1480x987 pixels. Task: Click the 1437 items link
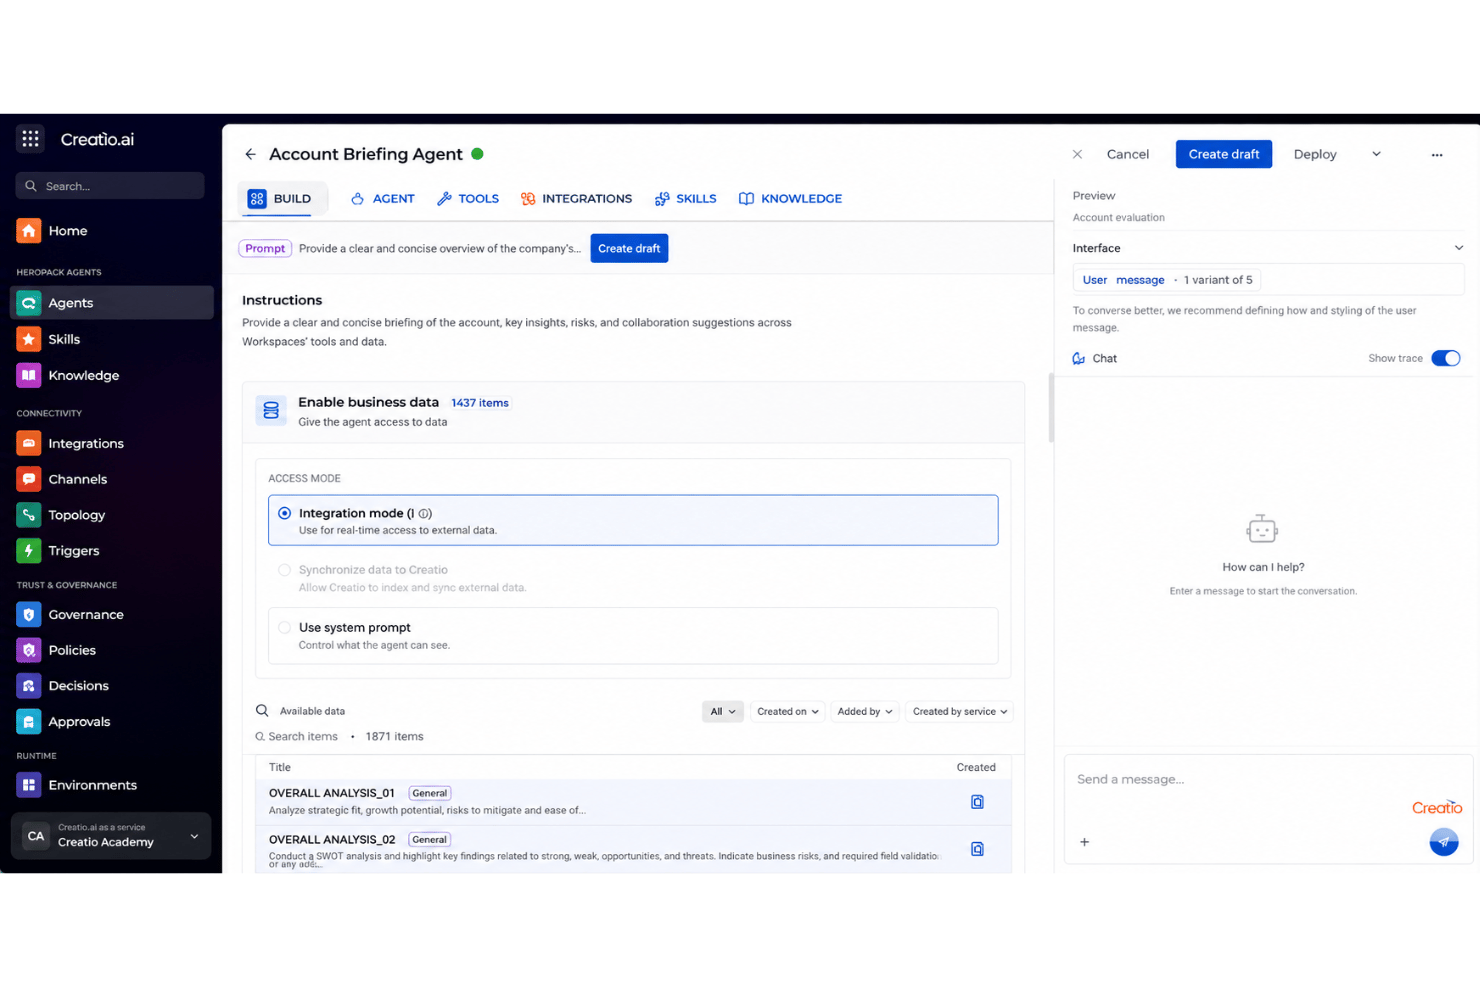click(x=480, y=403)
